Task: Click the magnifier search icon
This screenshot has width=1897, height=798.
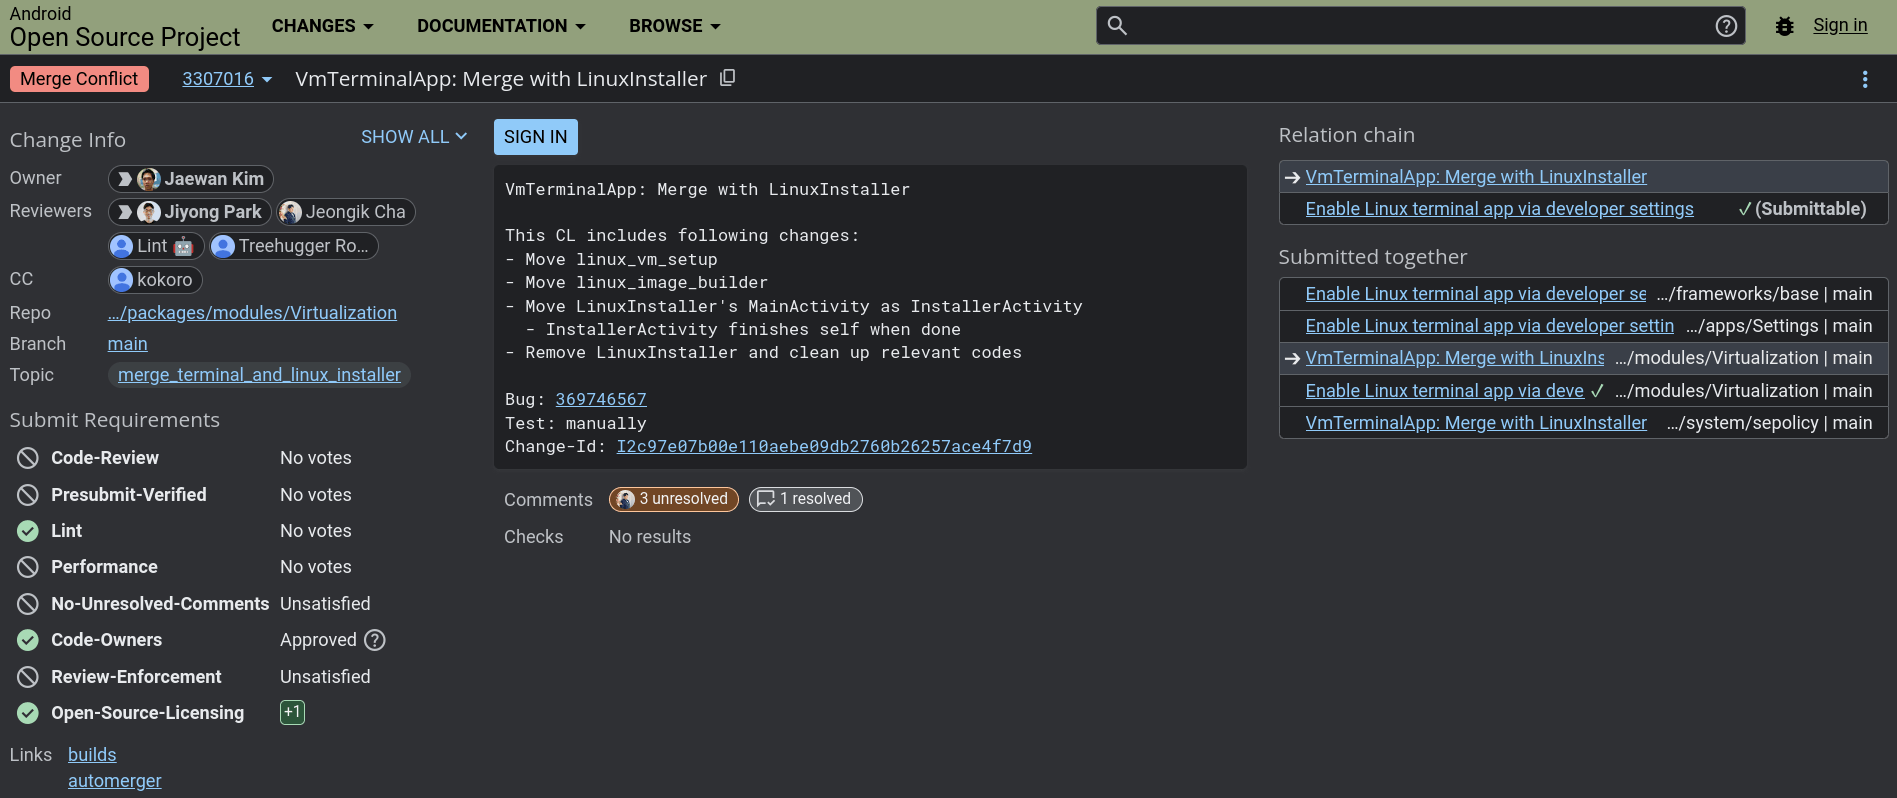Action: point(1117,26)
